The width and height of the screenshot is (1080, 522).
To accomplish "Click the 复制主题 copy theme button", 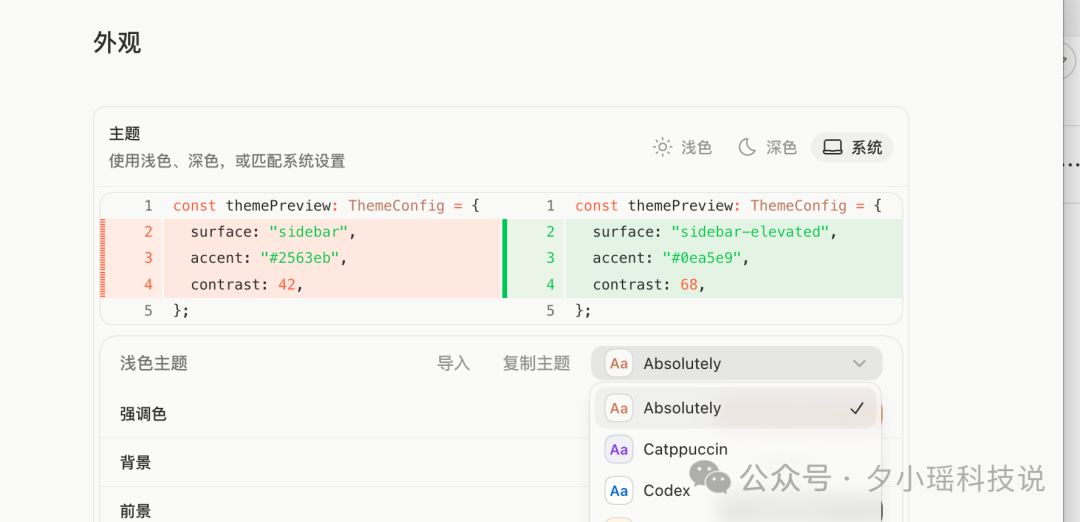I will (537, 364).
